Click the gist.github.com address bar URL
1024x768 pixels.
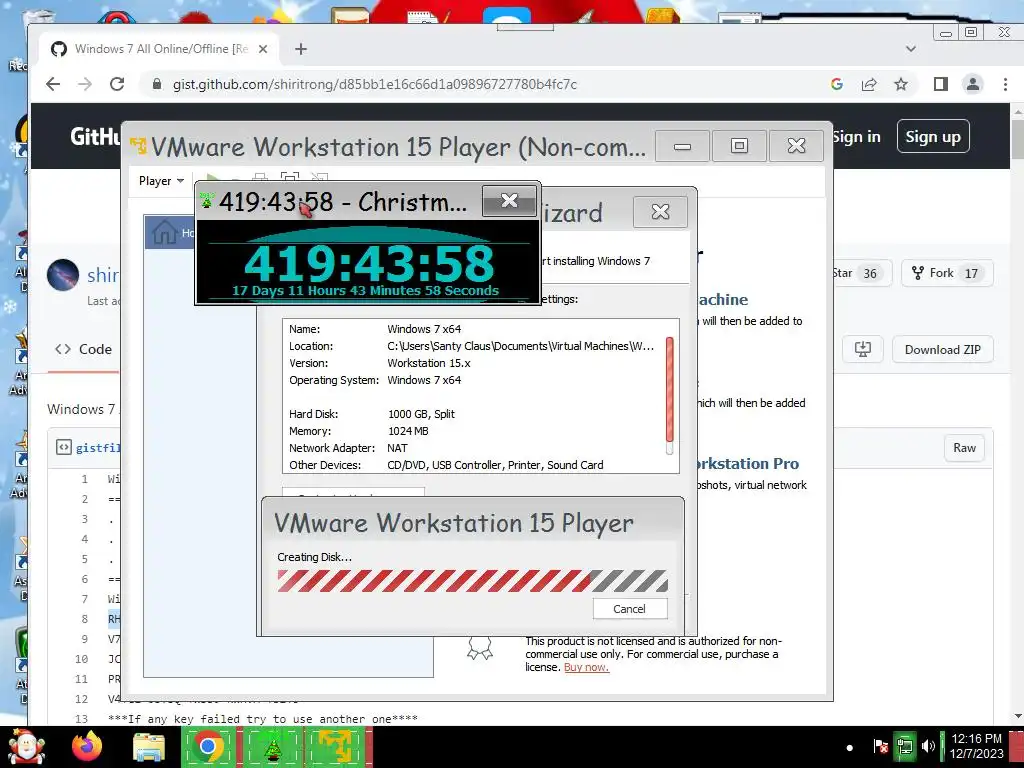click(375, 84)
